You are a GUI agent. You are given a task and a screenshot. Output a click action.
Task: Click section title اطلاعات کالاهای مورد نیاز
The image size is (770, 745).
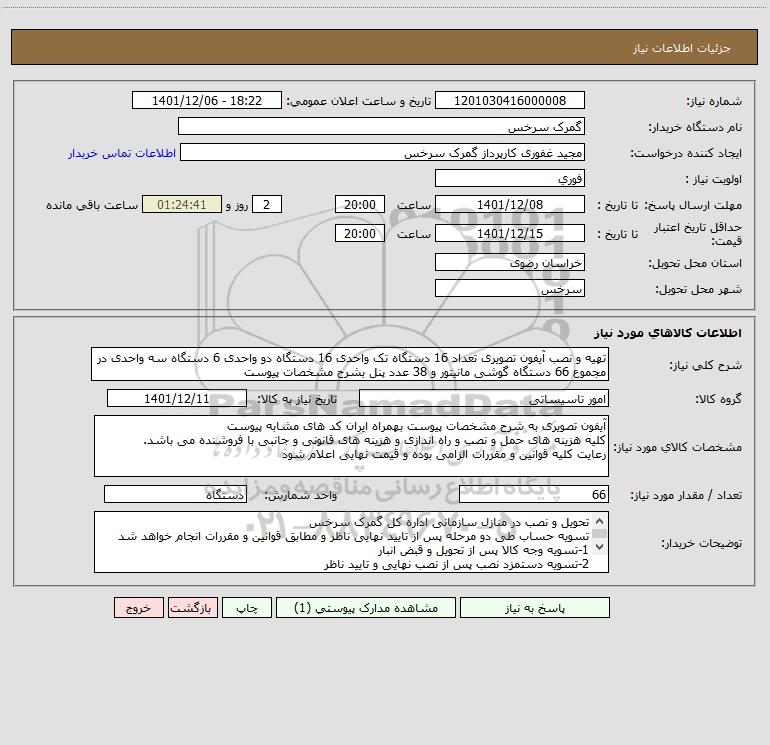[668, 333]
